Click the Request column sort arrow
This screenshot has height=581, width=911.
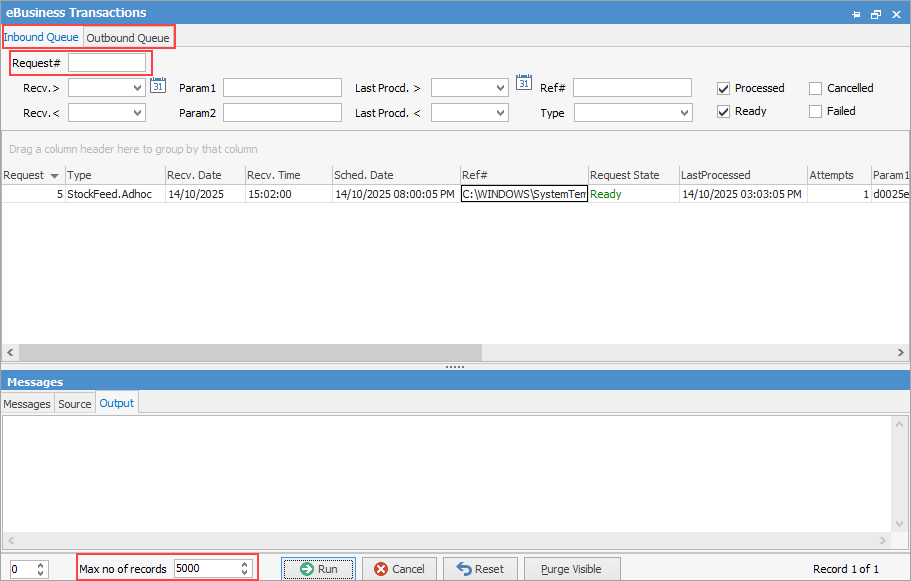pyautogui.click(x=54, y=176)
